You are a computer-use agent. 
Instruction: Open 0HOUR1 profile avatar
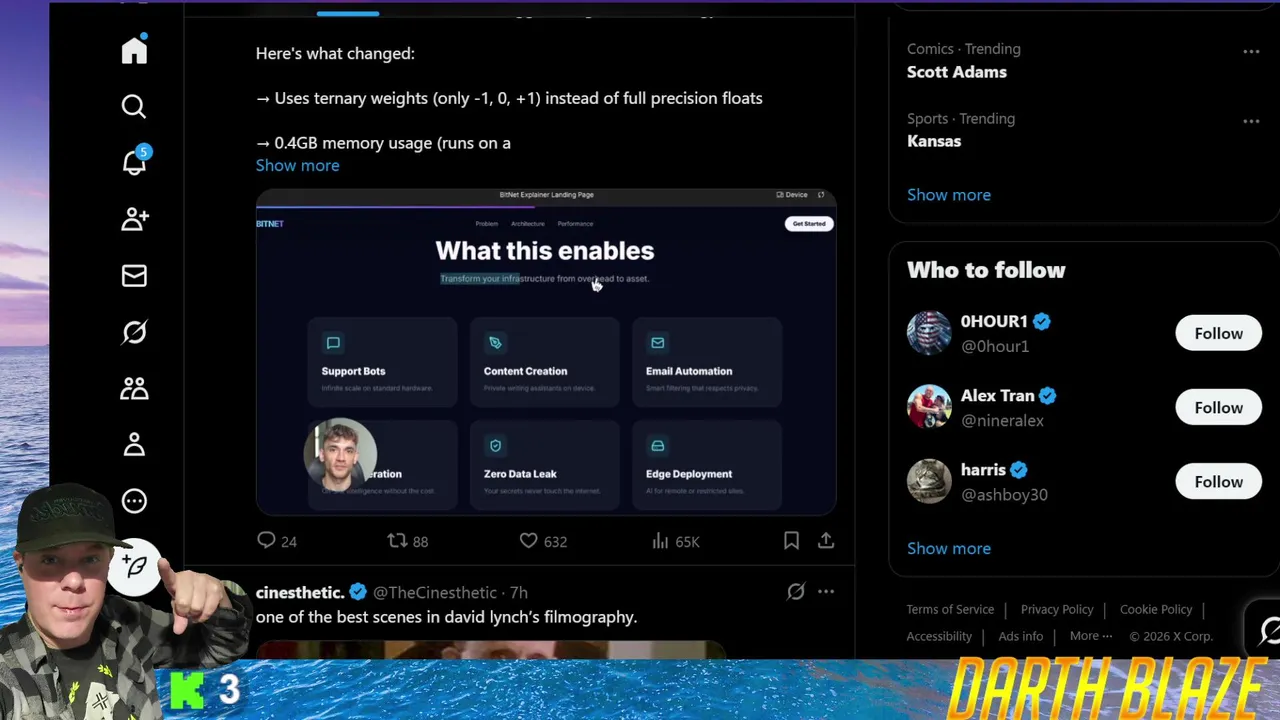pyautogui.click(x=929, y=333)
